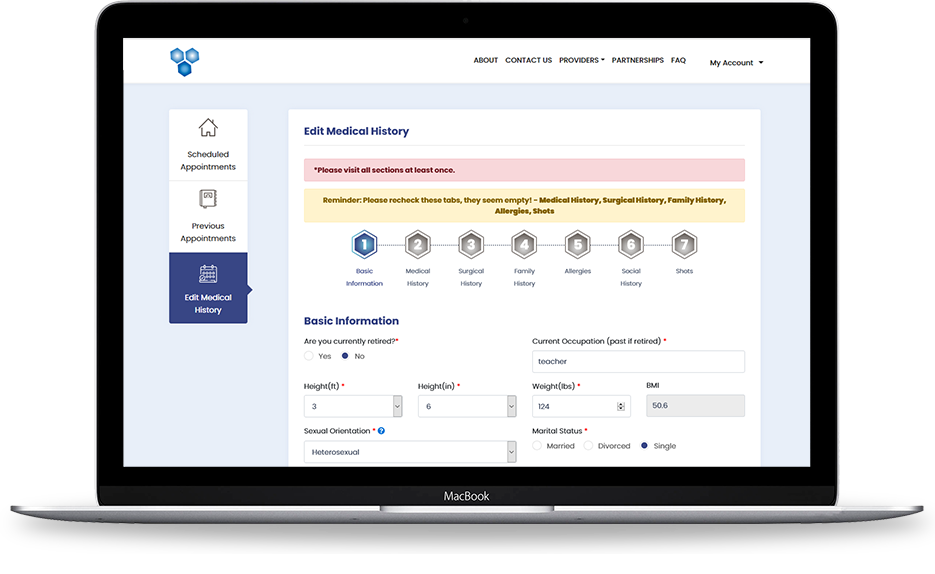
Task: Open Previous Appointments via the notebook icon
Action: (208, 198)
